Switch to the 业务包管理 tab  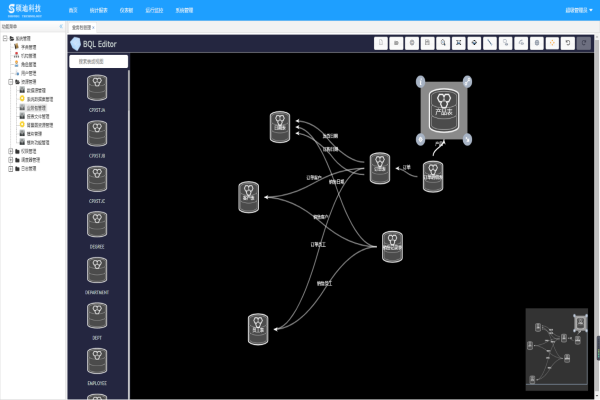point(81,28)
